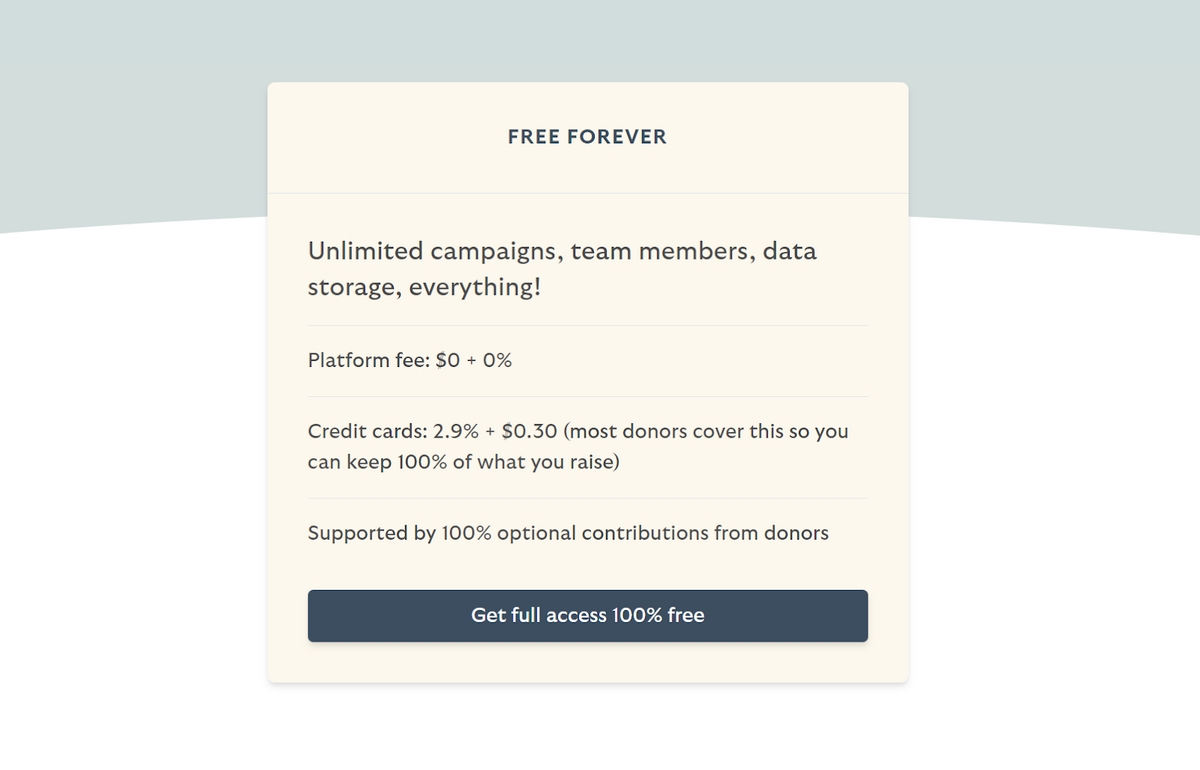The height and width of the screenshot is (770, 1200).
Task: Click the word "FREE" in the card heading
Action: pos(534,137)
